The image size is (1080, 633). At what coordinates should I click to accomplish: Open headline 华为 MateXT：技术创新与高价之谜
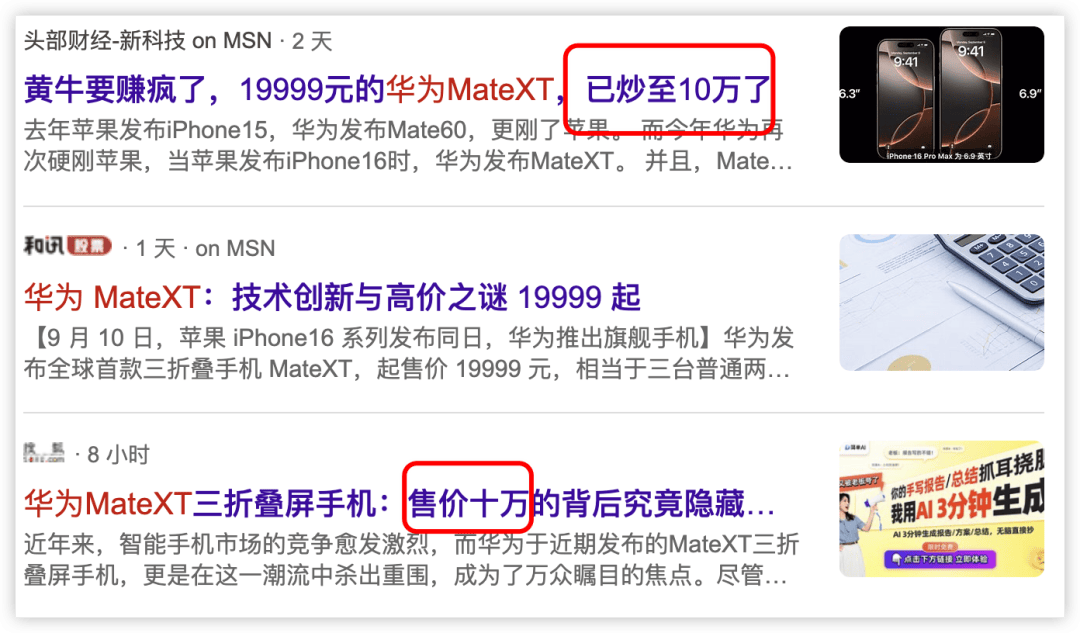tap(333, 298)
